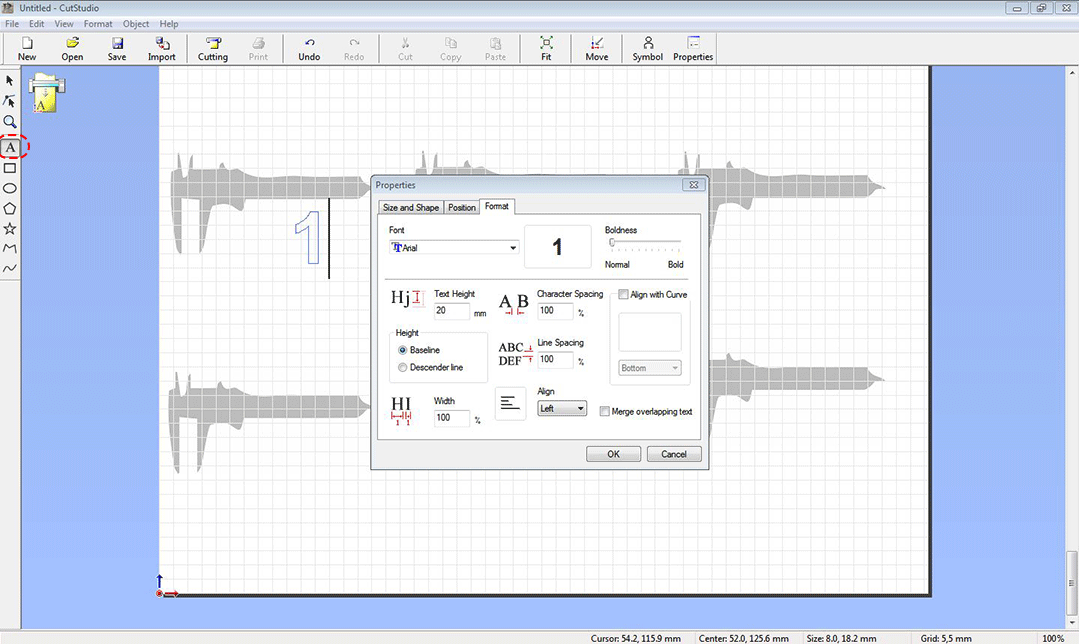Click the Cursor coordinates status entry
1079x644 pixels.
635,638
